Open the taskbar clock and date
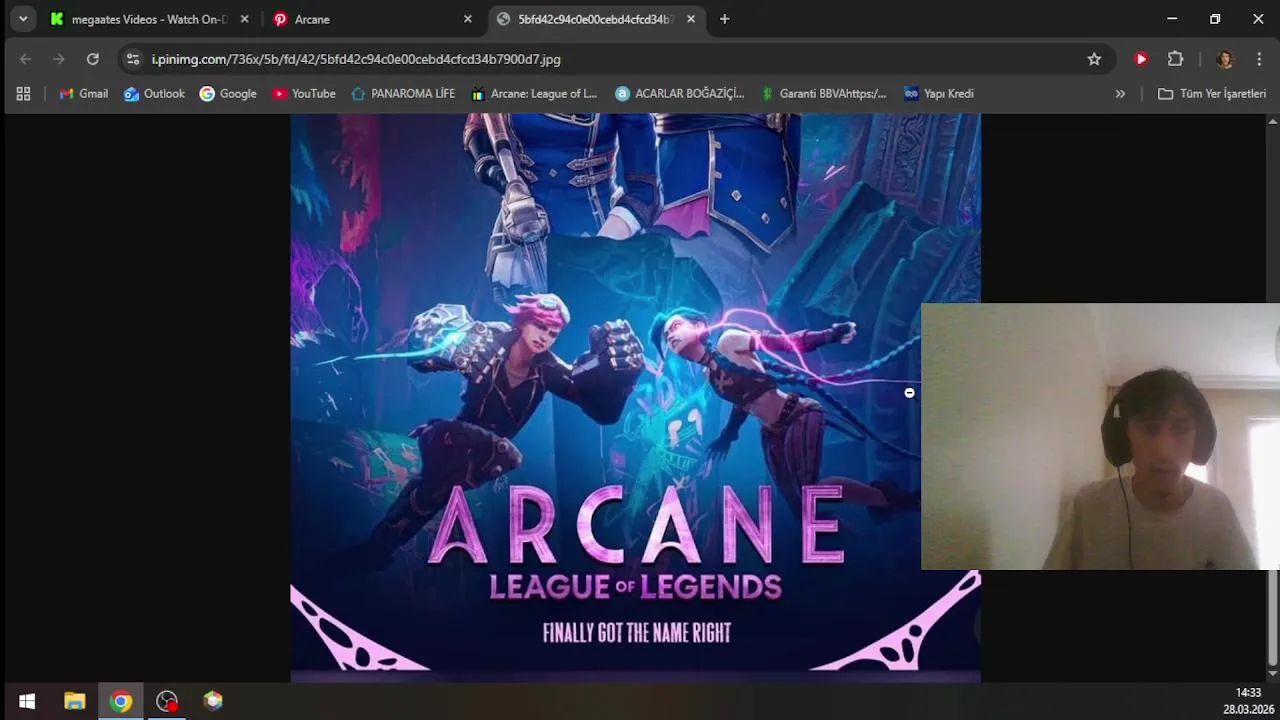 point(1247,701)
